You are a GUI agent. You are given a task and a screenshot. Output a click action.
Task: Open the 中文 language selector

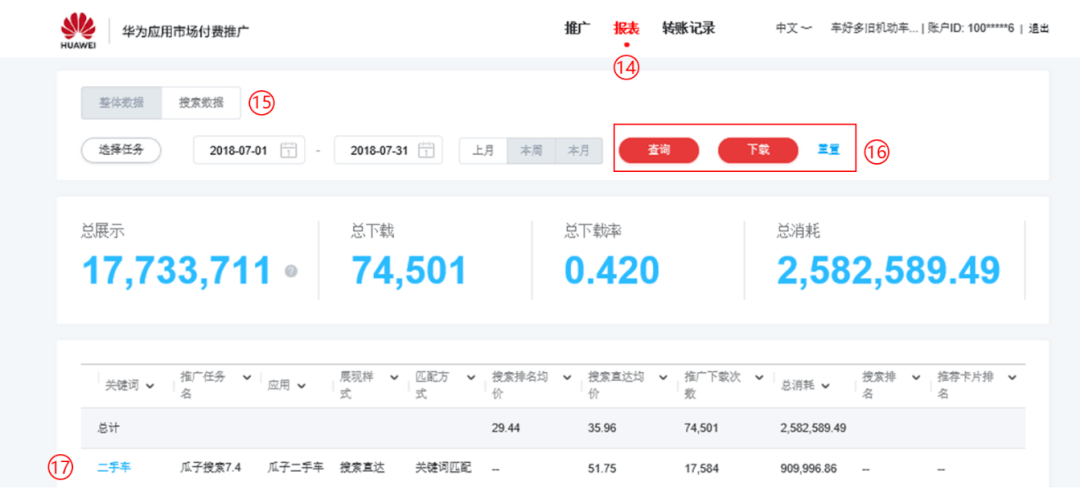tap(793, 29)
